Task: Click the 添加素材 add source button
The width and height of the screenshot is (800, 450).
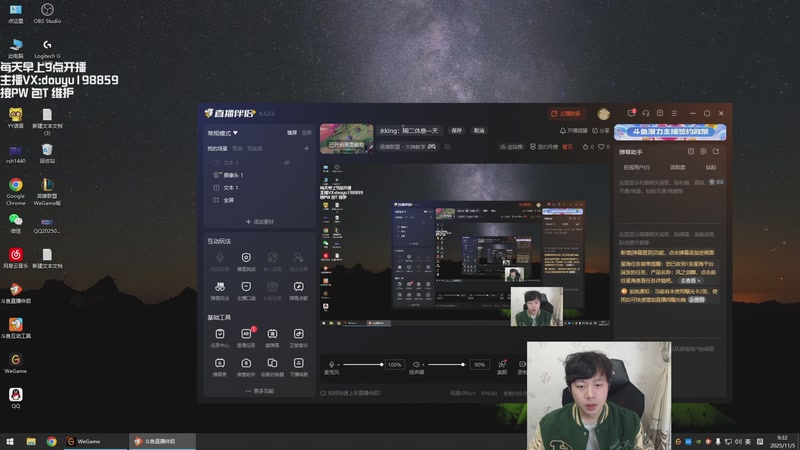Action: (x=260, y=222)
